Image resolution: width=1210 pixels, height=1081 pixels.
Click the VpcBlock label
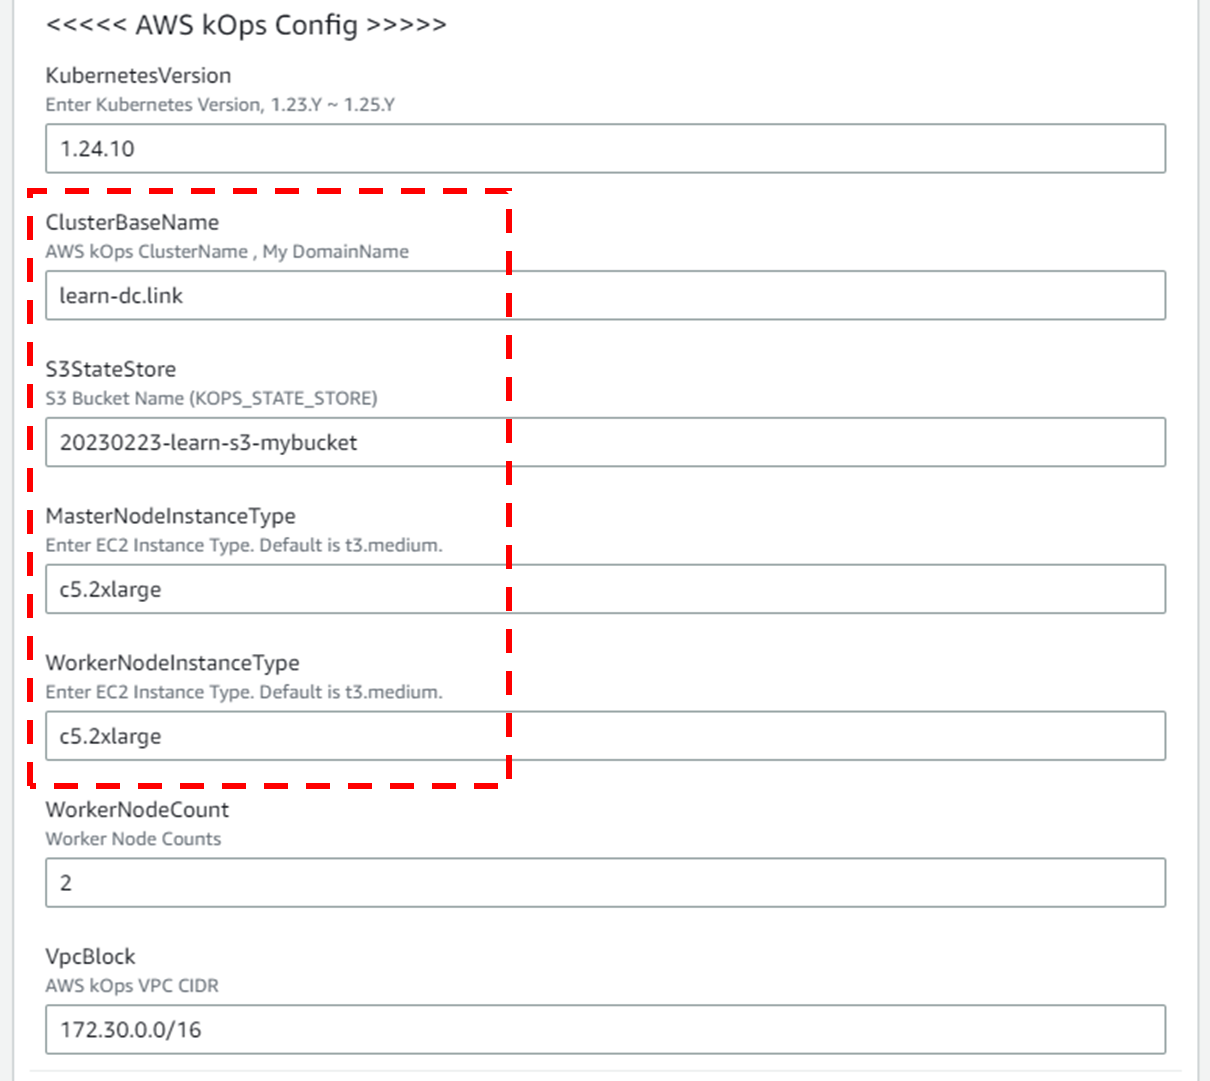(90, 957)
